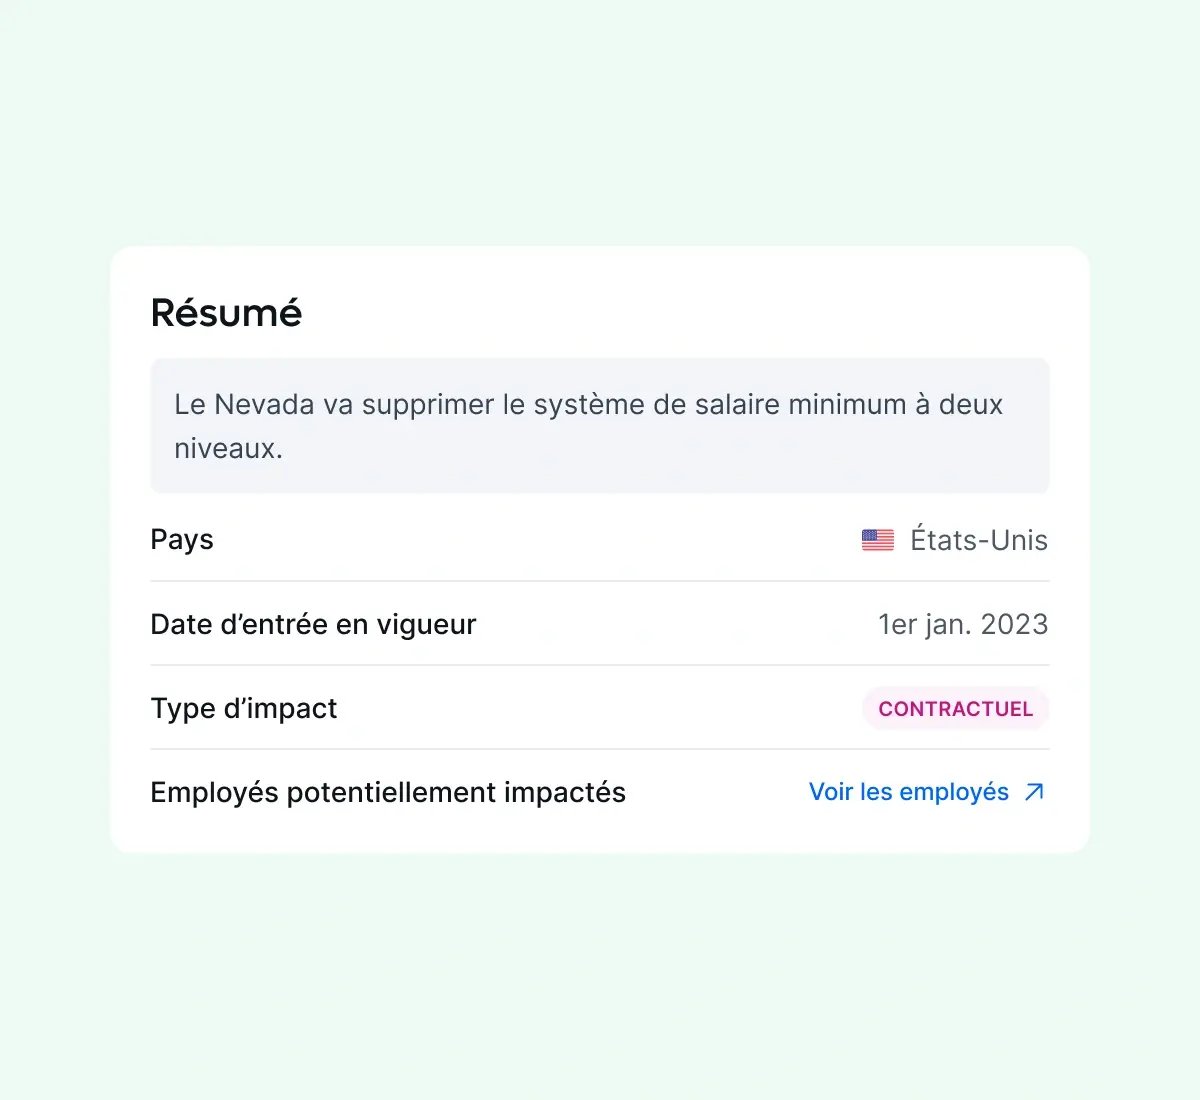Image resolution: width=1200 pixels, height=1100 pixels.
Task: Click the United States flag icon
Action: pos(877,540)
